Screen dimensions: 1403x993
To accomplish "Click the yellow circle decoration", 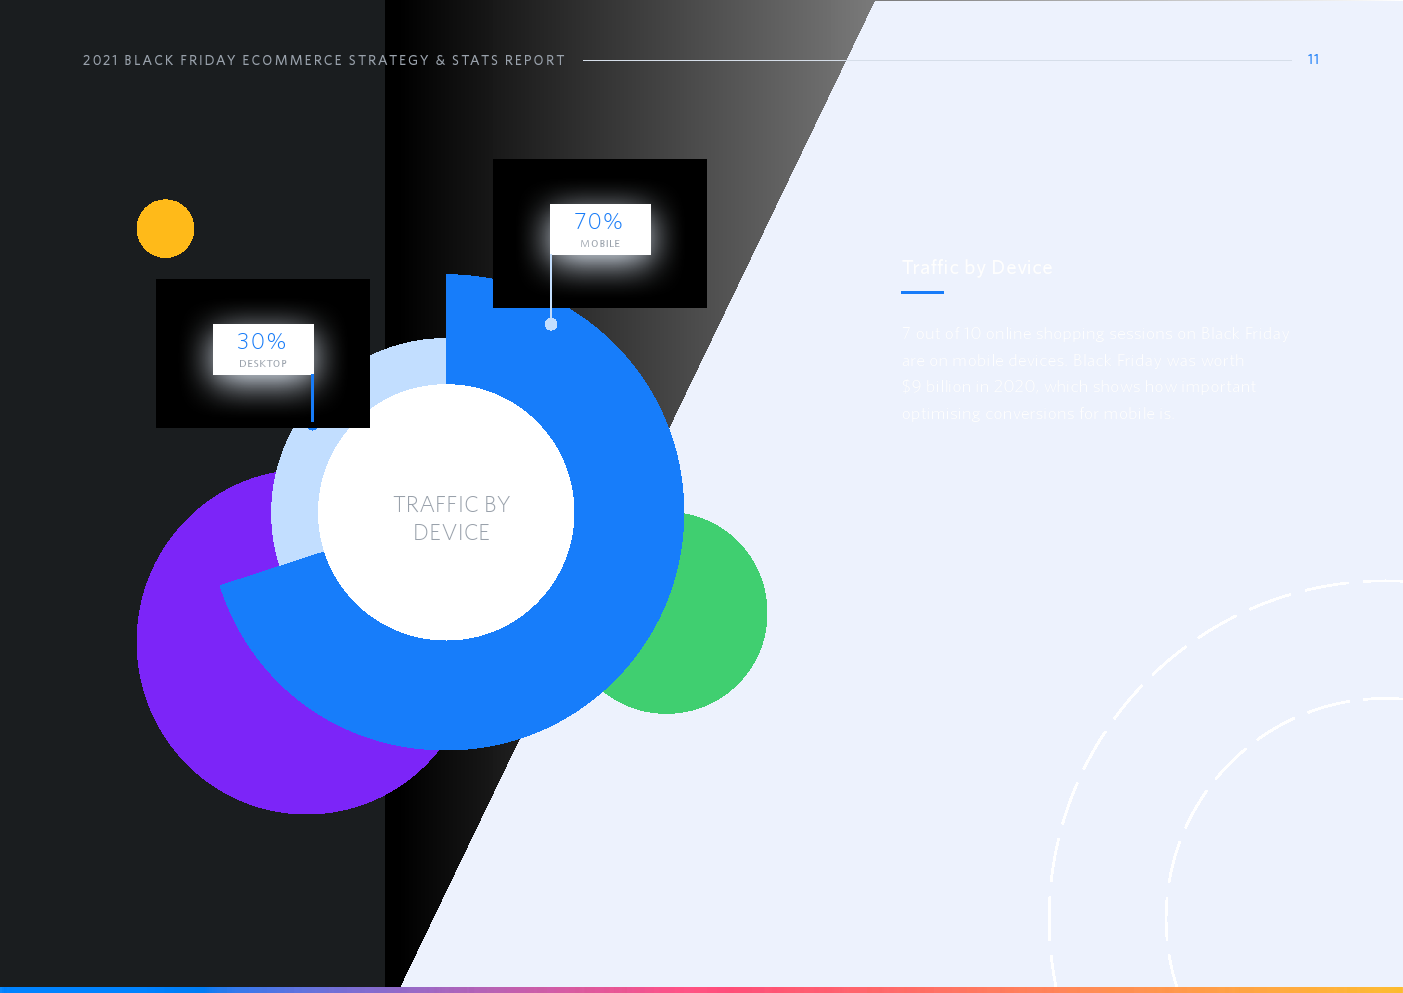I will click(x=165, y=228).
